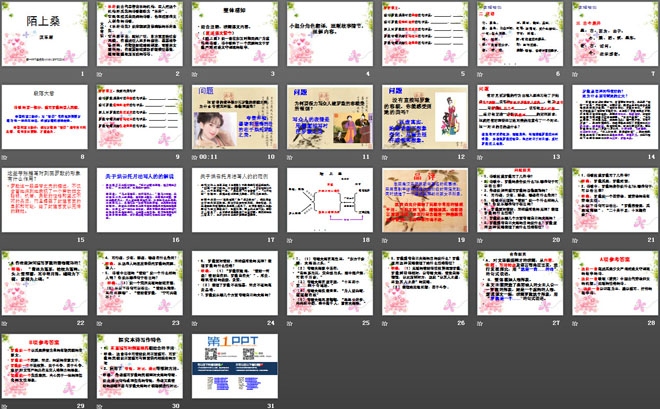Click the star icon below slide 18

tap(290, 241)
